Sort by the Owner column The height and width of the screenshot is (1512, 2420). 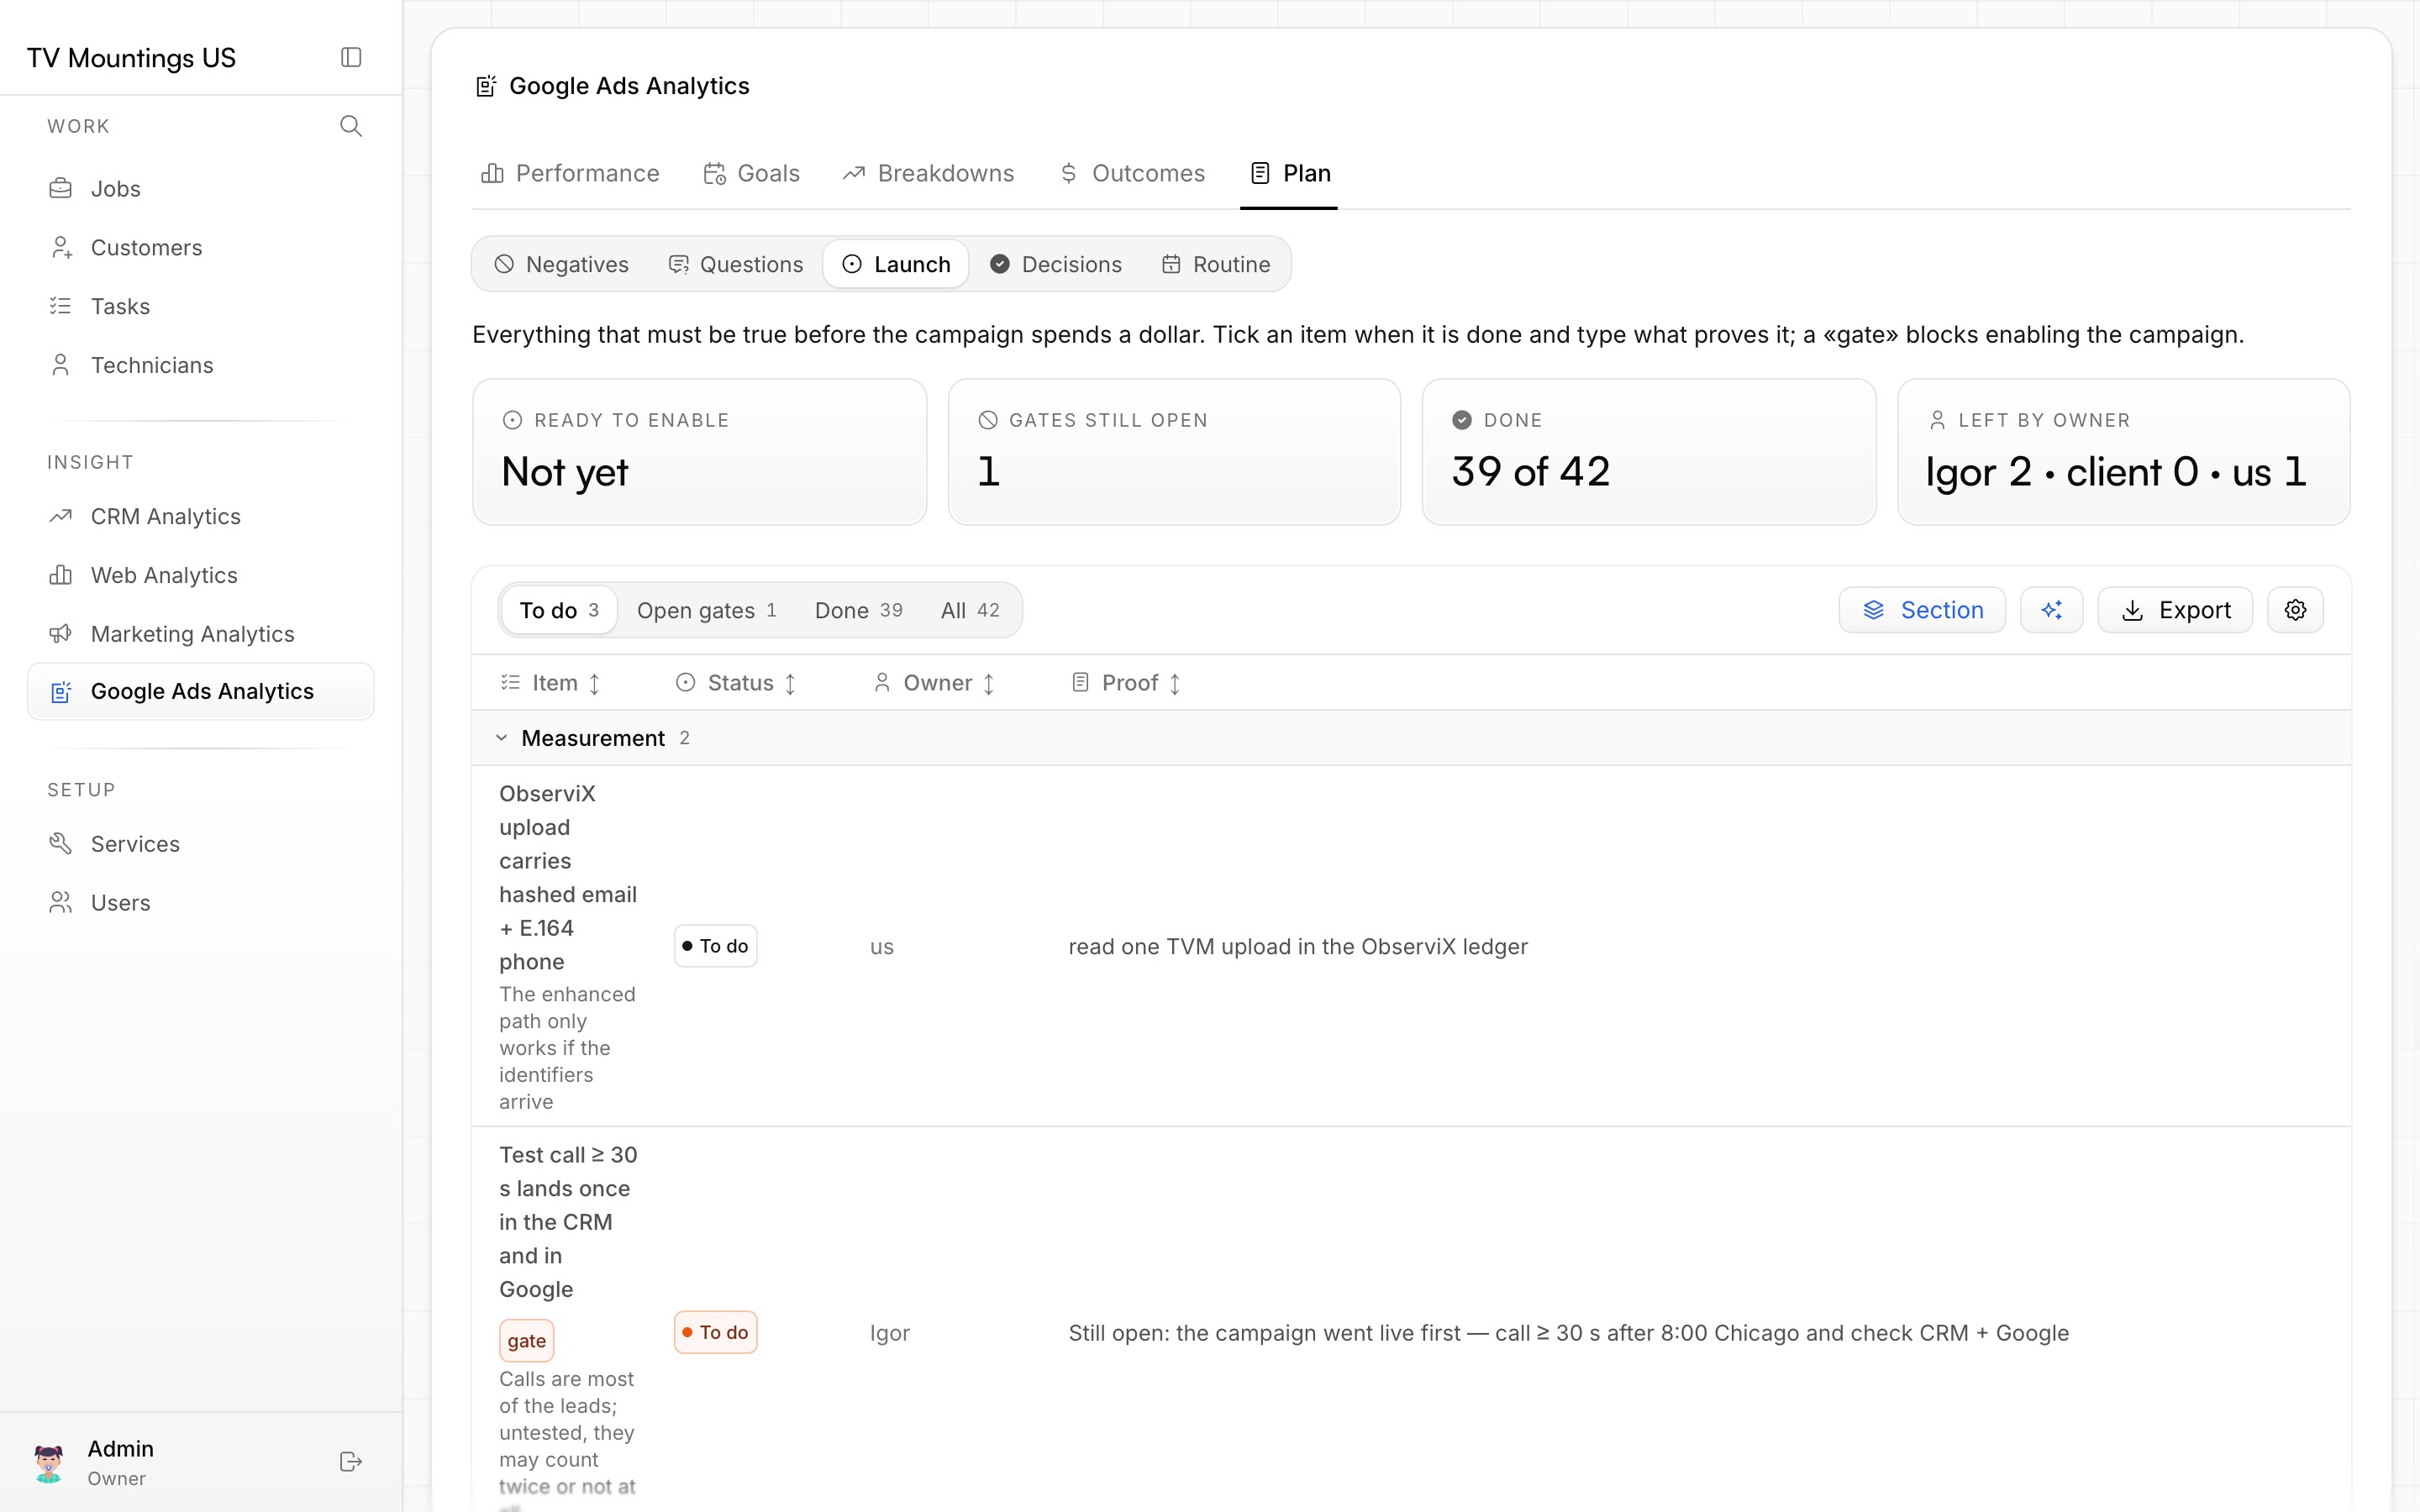coord(935,683)
